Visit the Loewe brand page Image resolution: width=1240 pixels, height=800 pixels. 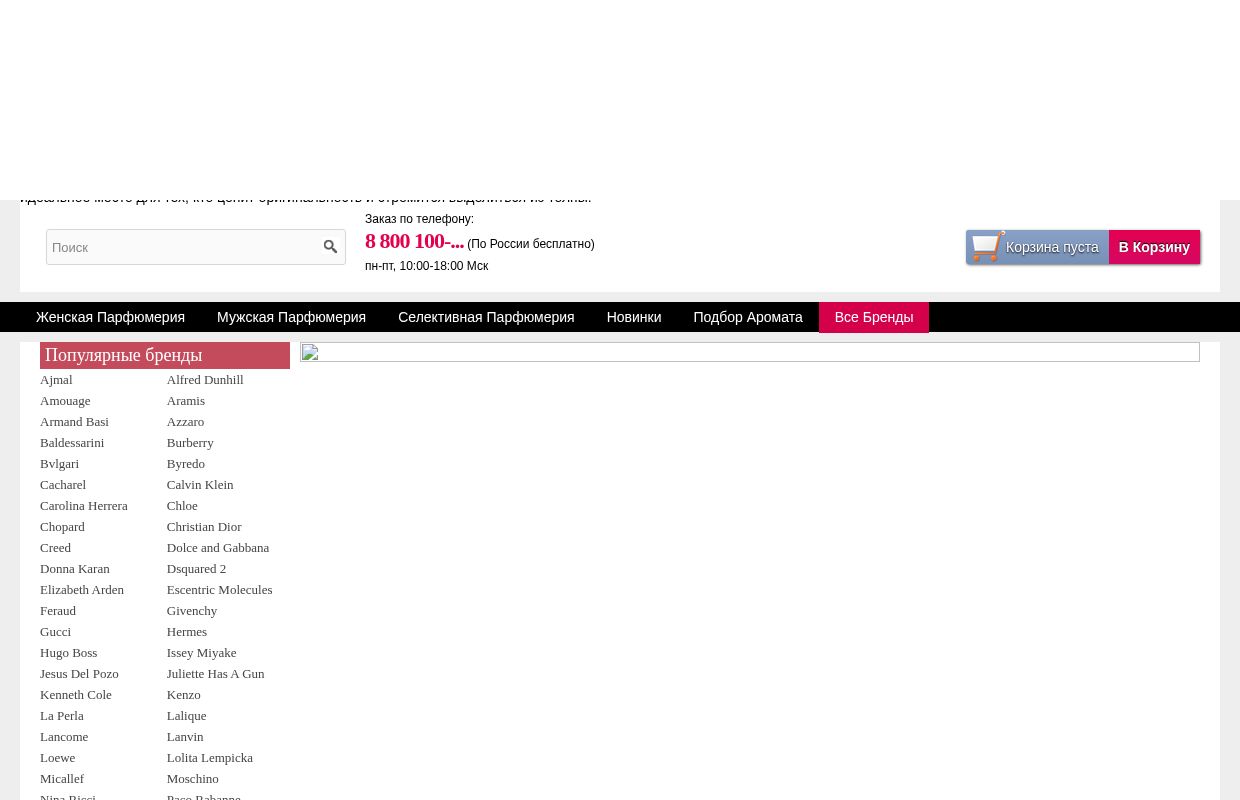pyautogui.click(x=57, y=758)
